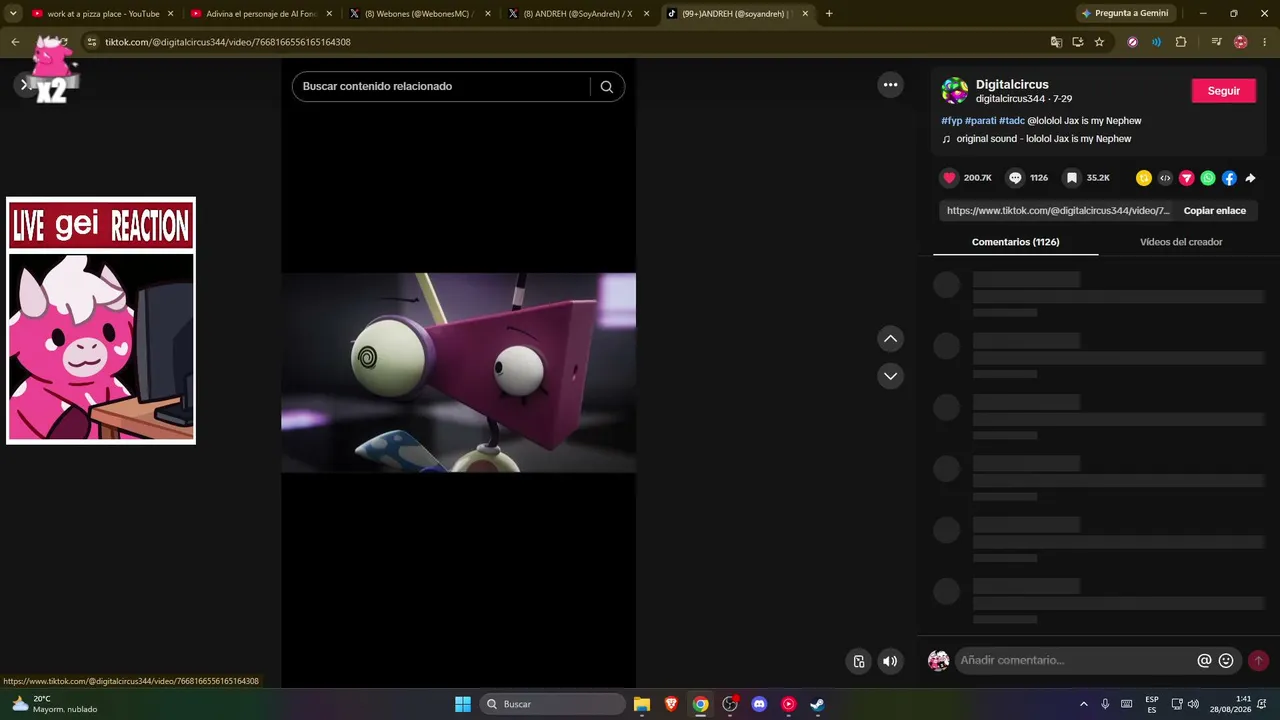Viewport: 1280px width, 720px height.
Task: Repost the video using the yellow icon
Action: [1144, 178]
